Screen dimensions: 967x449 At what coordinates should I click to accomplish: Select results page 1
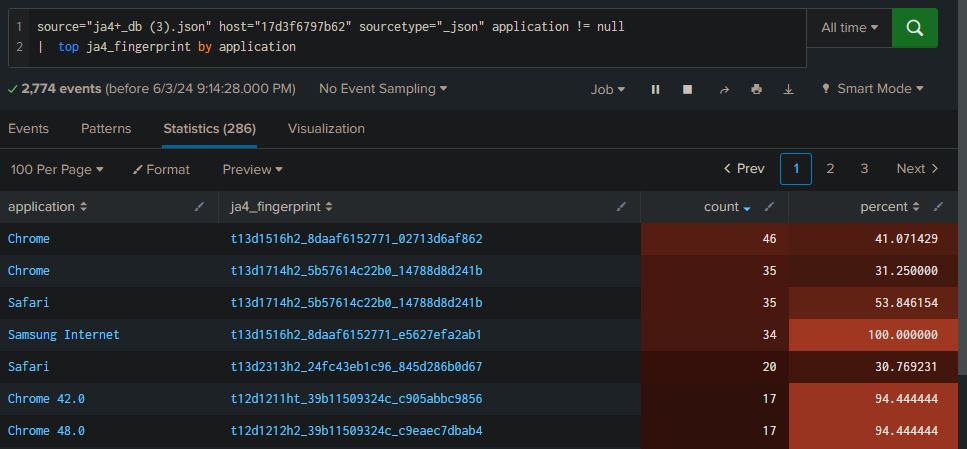[796, 169]
